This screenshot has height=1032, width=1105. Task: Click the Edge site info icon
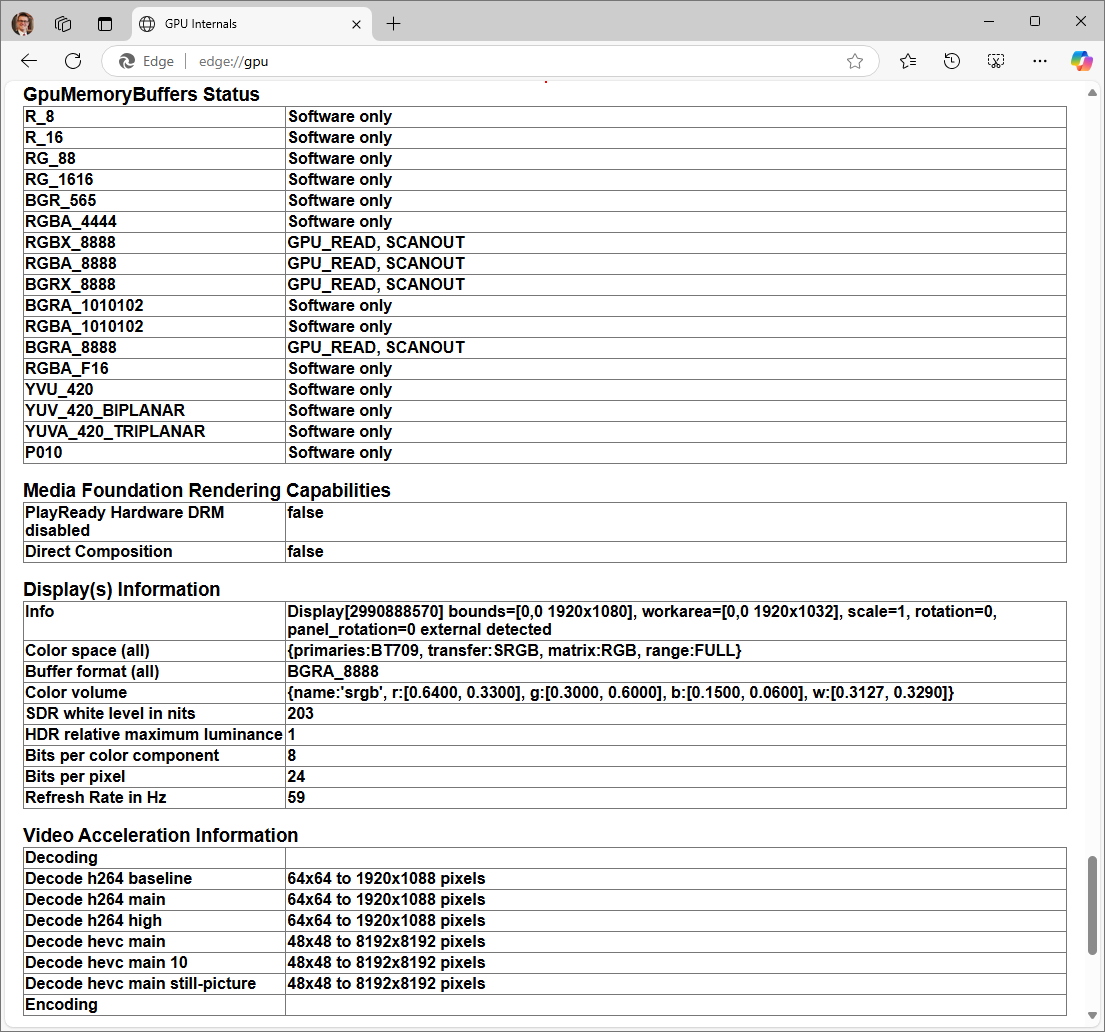tap(146, 61)
